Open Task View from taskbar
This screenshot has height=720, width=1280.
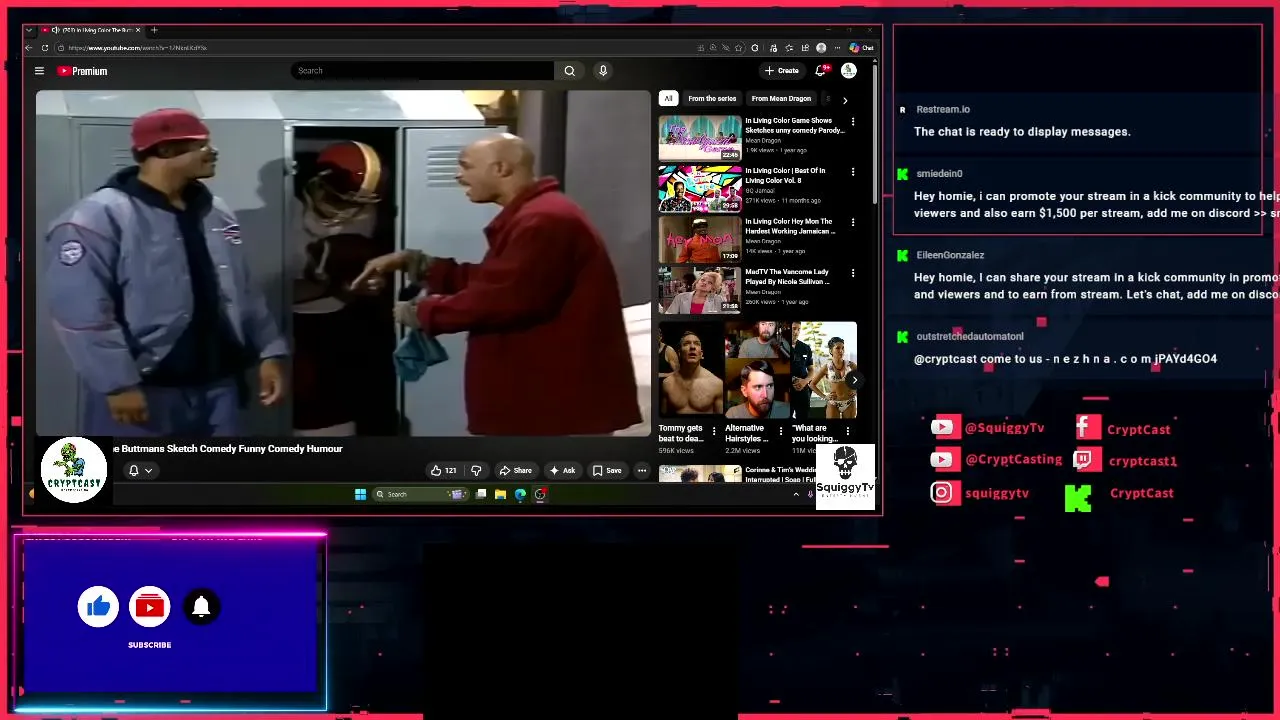(x=481, y=494)
